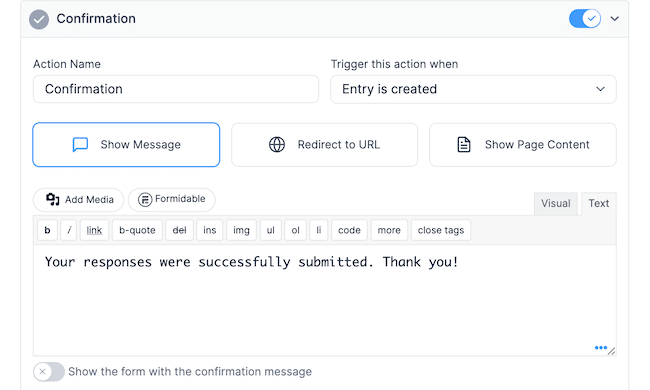Enable Show the form with confirmation message
Viewport: 650px width, 390px height.
click(x=49, y=372)
